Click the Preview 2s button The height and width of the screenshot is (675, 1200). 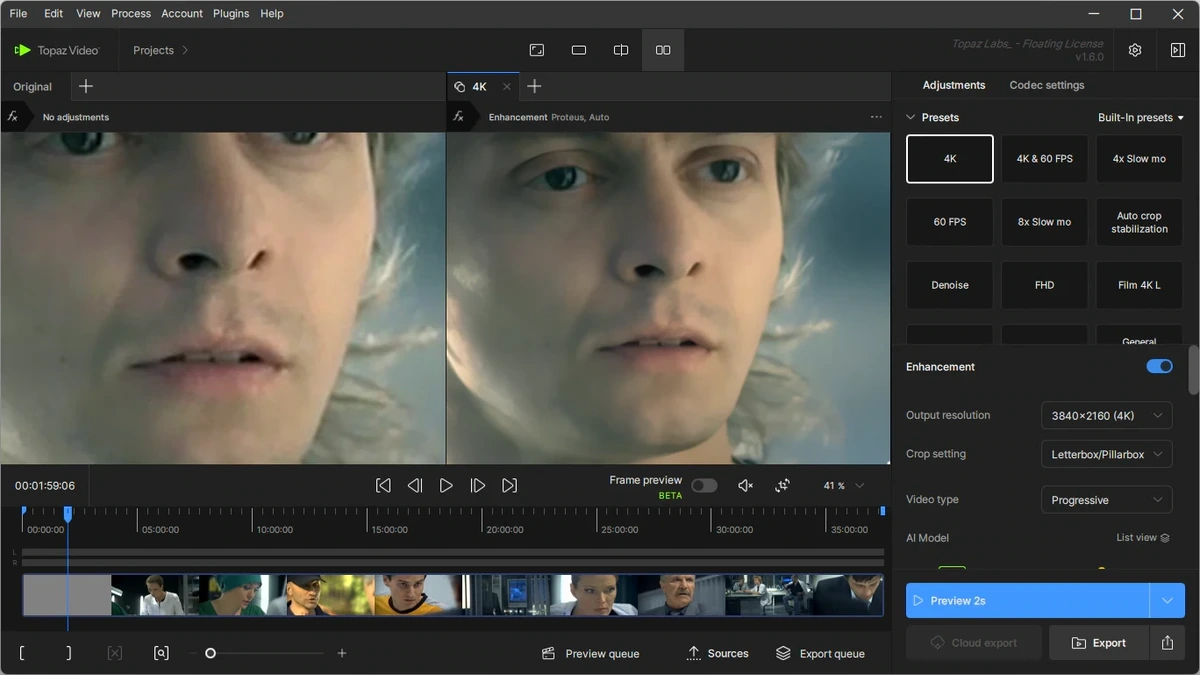click(1028, 601)
